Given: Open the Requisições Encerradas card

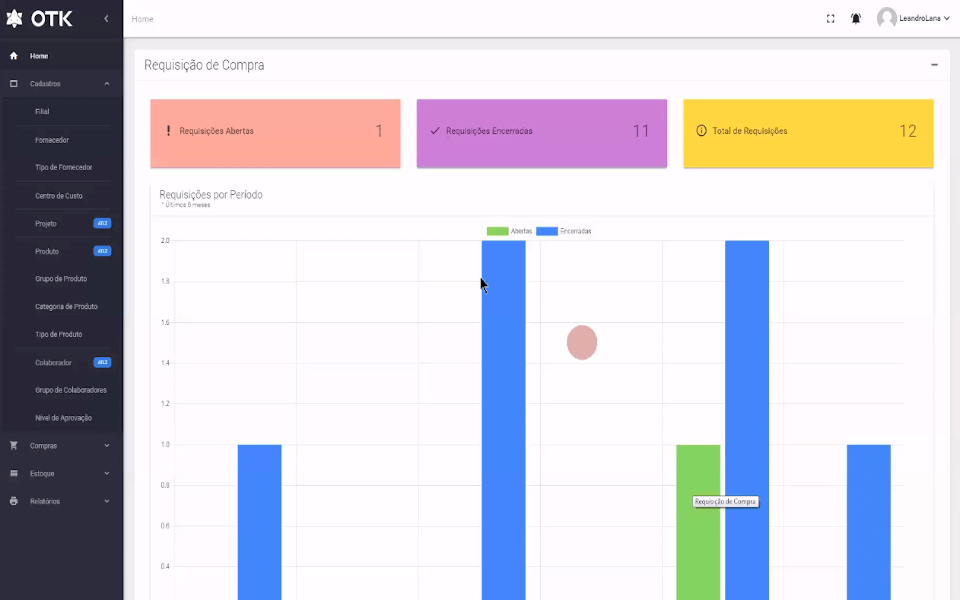Looking at the screenshot, I should click(x=542, y=133).
